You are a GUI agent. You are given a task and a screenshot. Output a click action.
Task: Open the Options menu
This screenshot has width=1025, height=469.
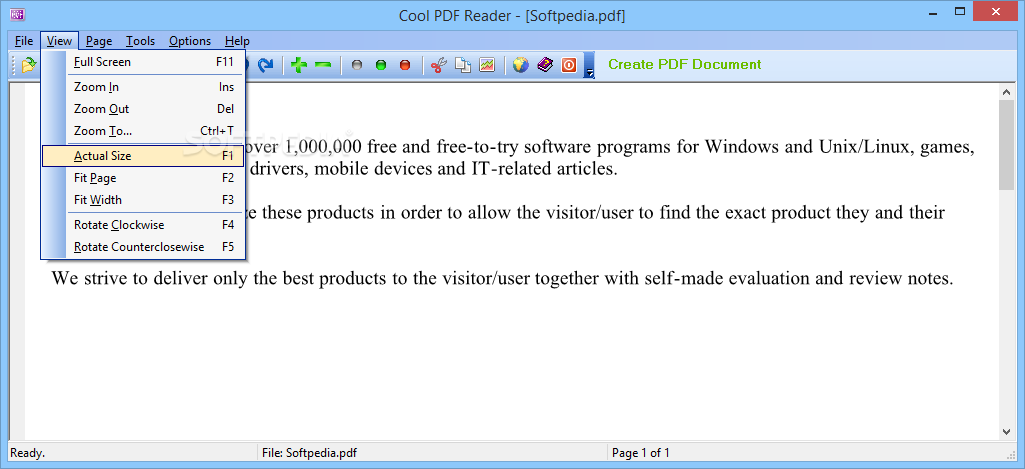190,41
